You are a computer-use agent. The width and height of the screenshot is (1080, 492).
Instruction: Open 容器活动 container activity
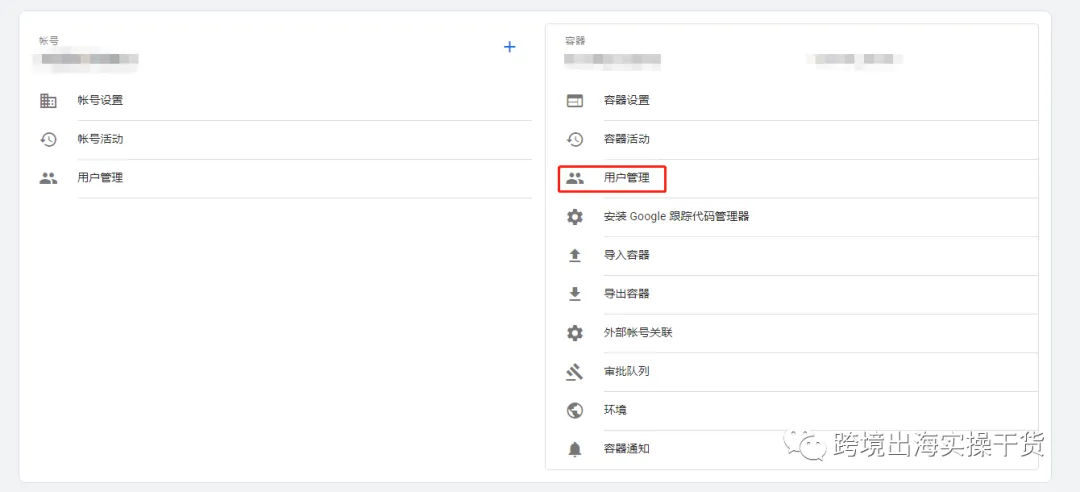(627, 139)
